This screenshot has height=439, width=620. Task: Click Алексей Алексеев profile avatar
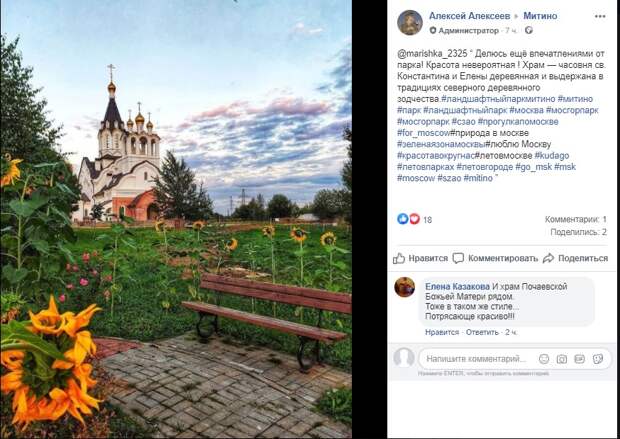(410, 23)
